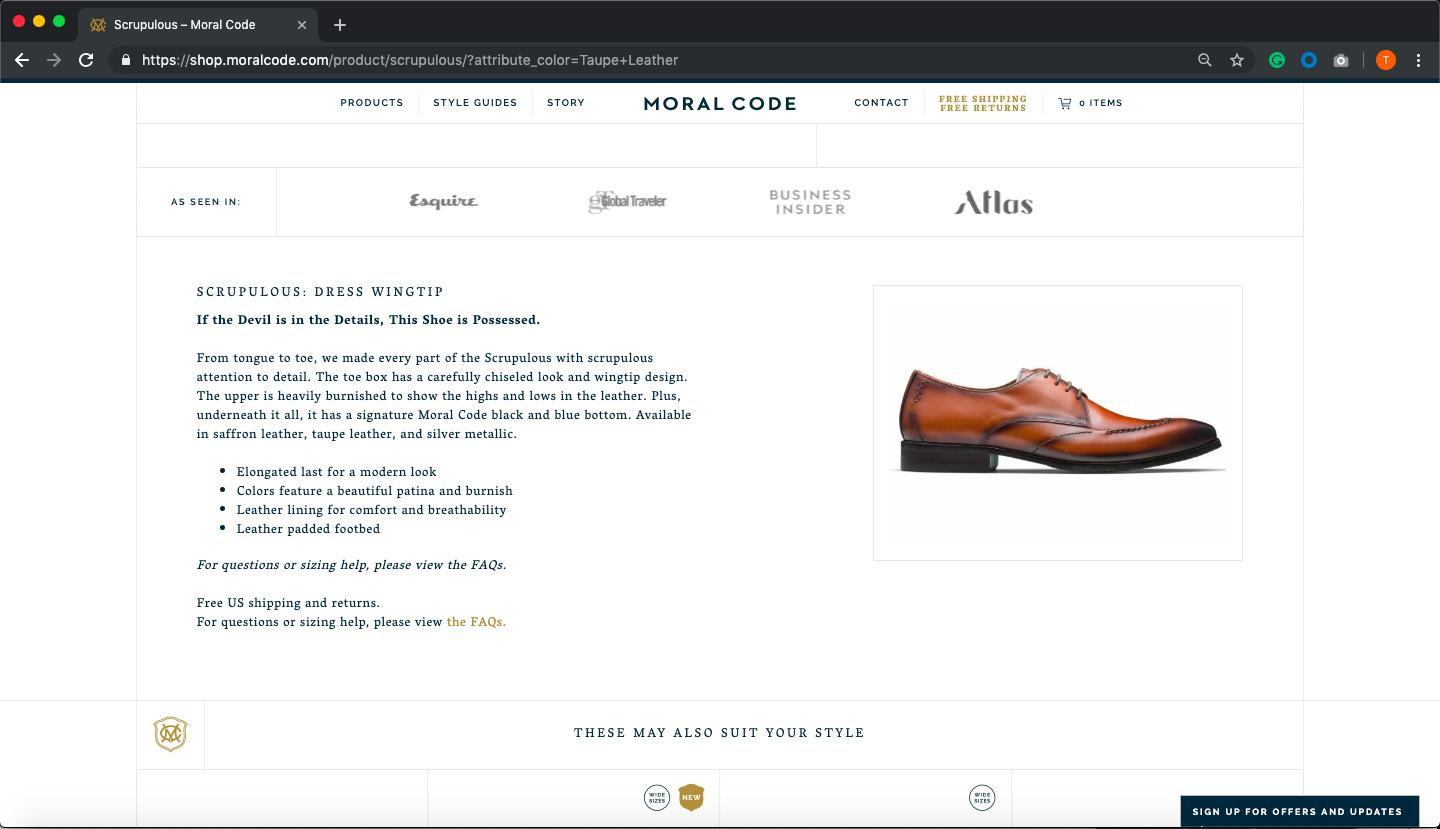Open the Story menu item
Image resolution: width=1440 pixels, height=829 pixels.
[x=566, y=103]
